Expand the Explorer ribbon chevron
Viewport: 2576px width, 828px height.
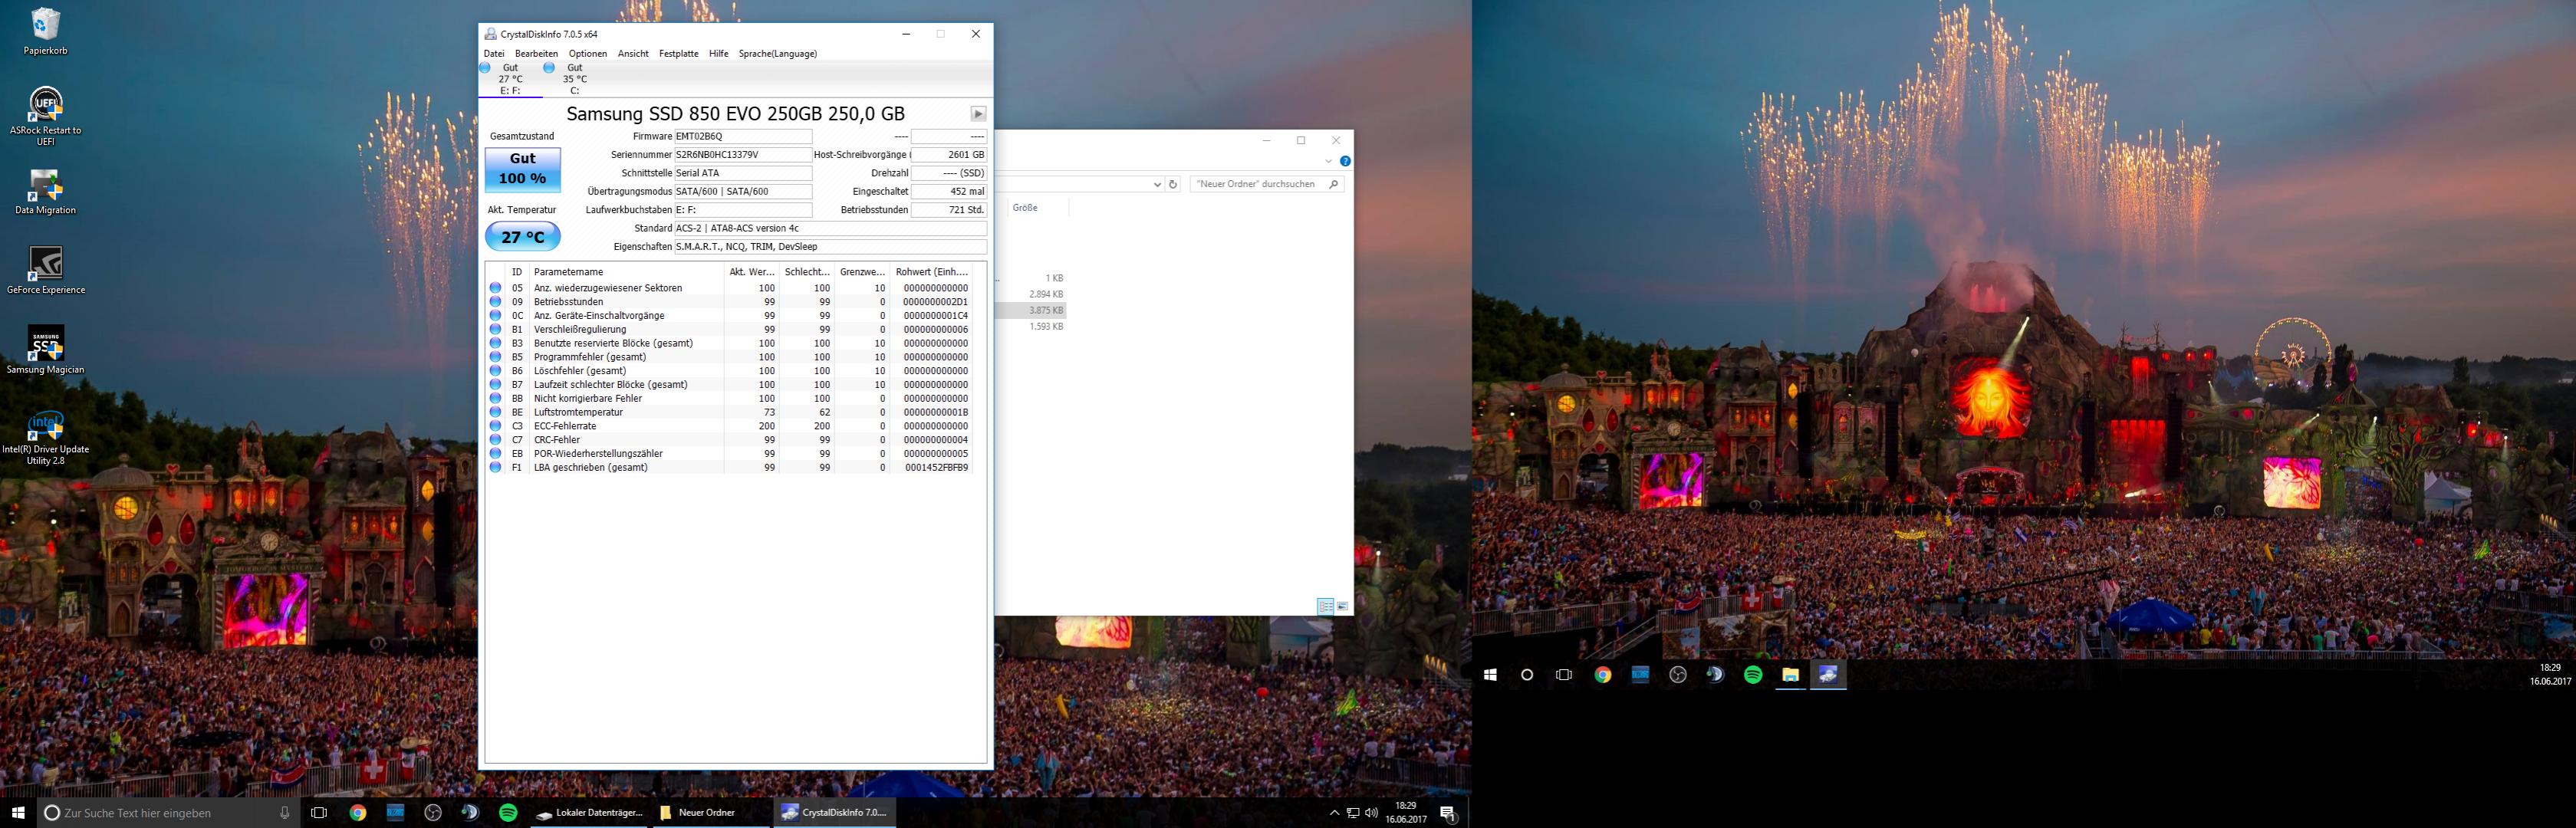pyautogui.click(x=1328, y=161)
